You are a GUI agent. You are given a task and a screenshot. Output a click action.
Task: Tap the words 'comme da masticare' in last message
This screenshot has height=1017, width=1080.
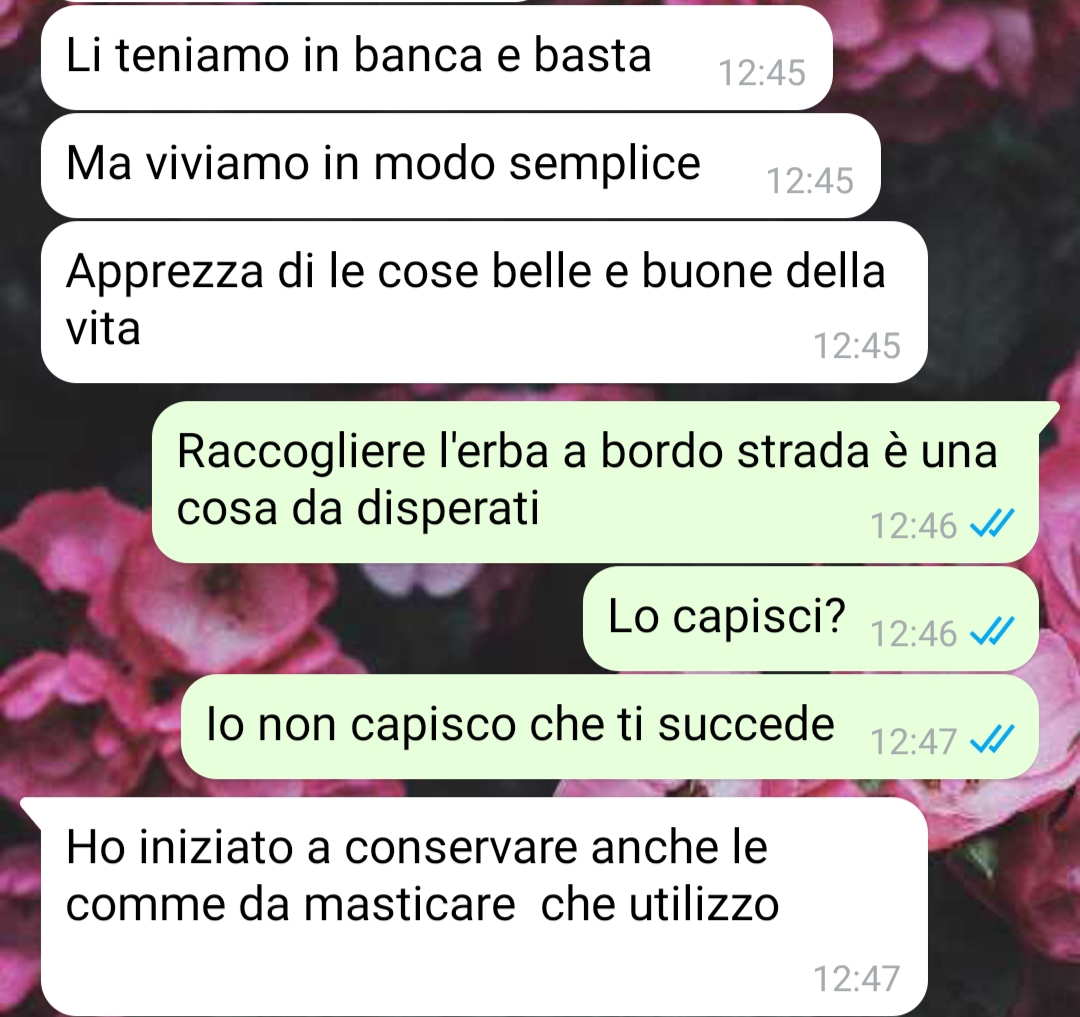coord(291,905)
